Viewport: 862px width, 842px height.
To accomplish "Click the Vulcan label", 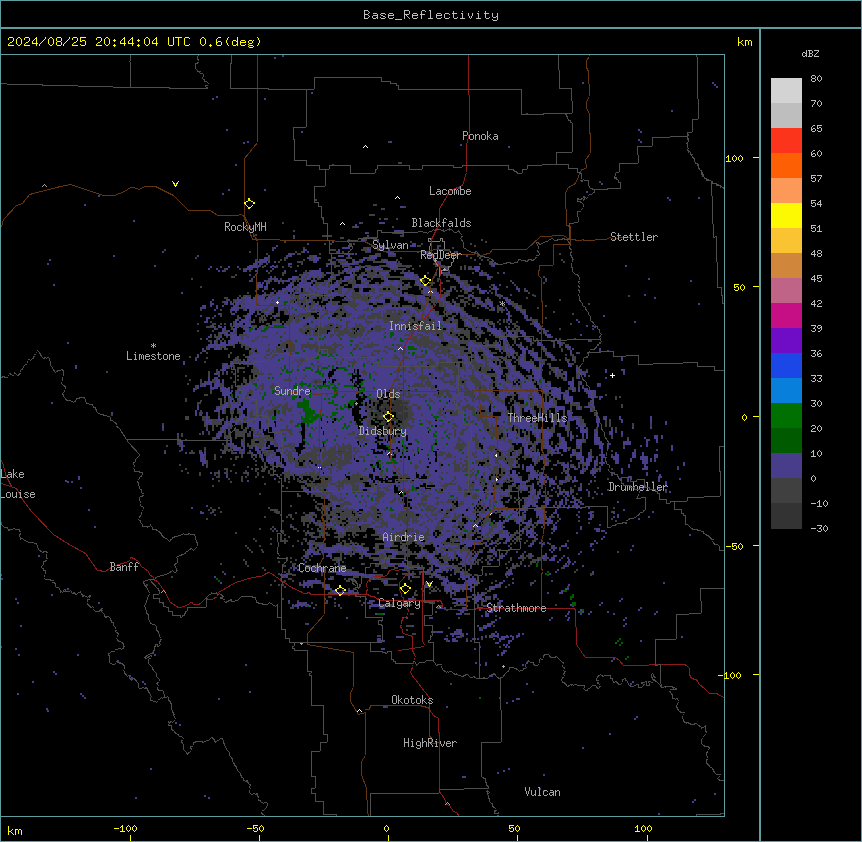I will tap(542, 792).
